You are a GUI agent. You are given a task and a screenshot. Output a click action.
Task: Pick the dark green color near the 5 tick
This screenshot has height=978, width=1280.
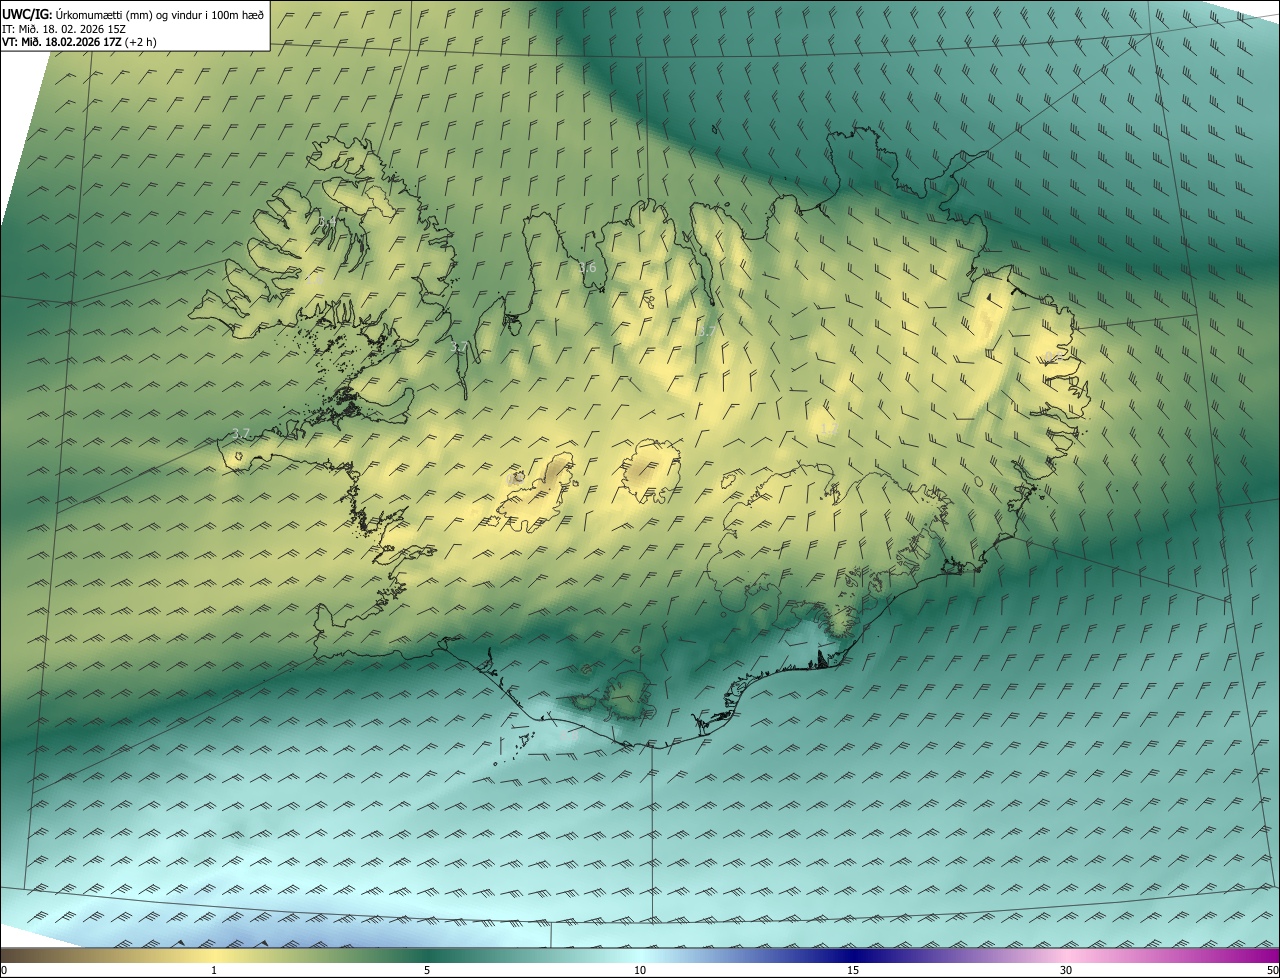[x=427, y=955]
